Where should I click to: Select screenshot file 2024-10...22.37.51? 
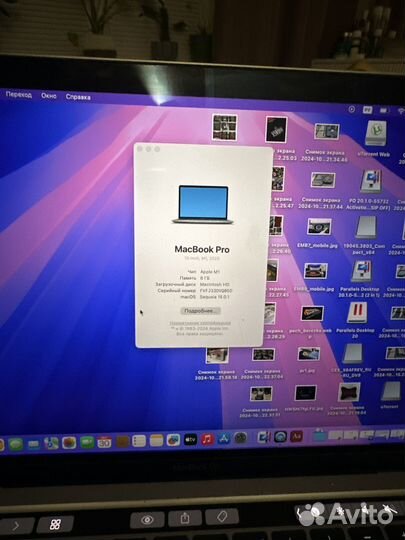coord(261,394)
